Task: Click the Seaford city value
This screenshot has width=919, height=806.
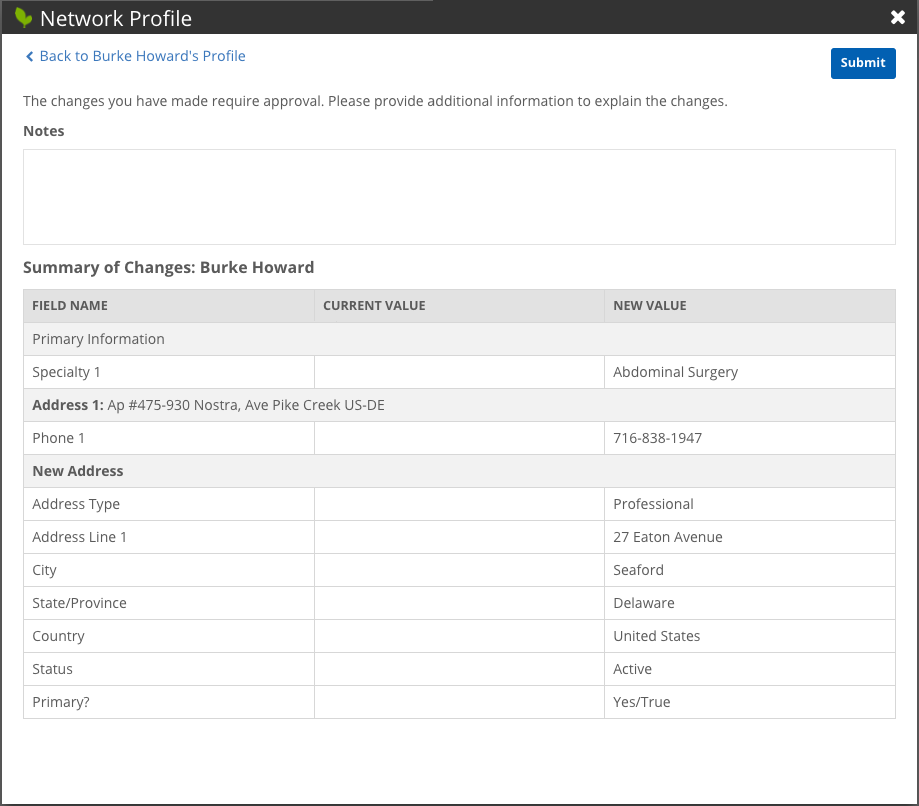Action: click(x=638, y=570)
